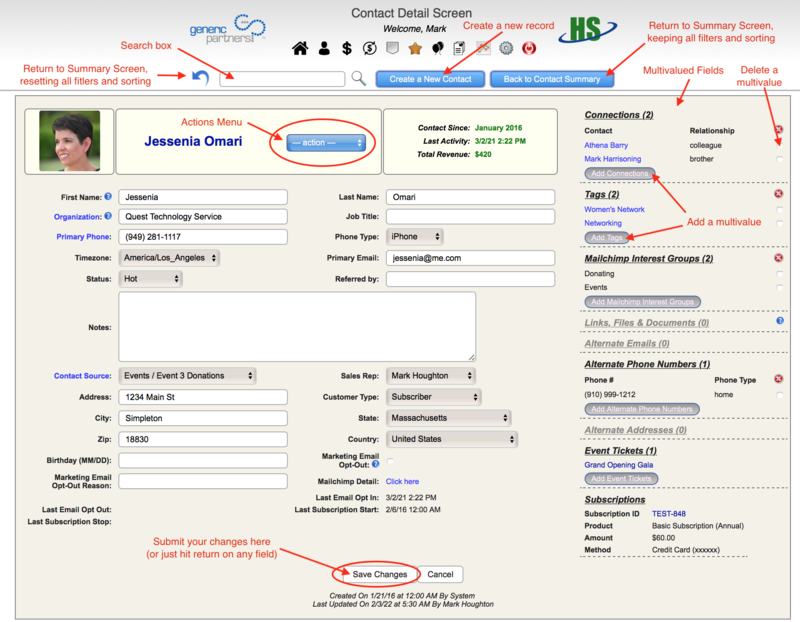Check the Donating interest group checkbox
800x622 pixels.
click(x=779, y=273)
